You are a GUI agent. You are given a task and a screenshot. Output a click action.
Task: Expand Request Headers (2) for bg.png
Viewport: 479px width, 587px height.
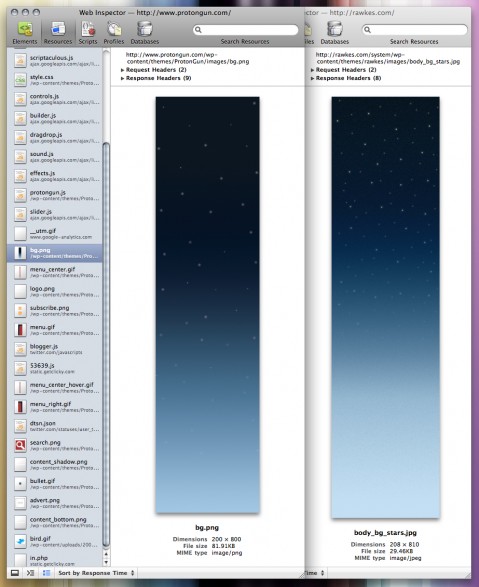[153, 70]
